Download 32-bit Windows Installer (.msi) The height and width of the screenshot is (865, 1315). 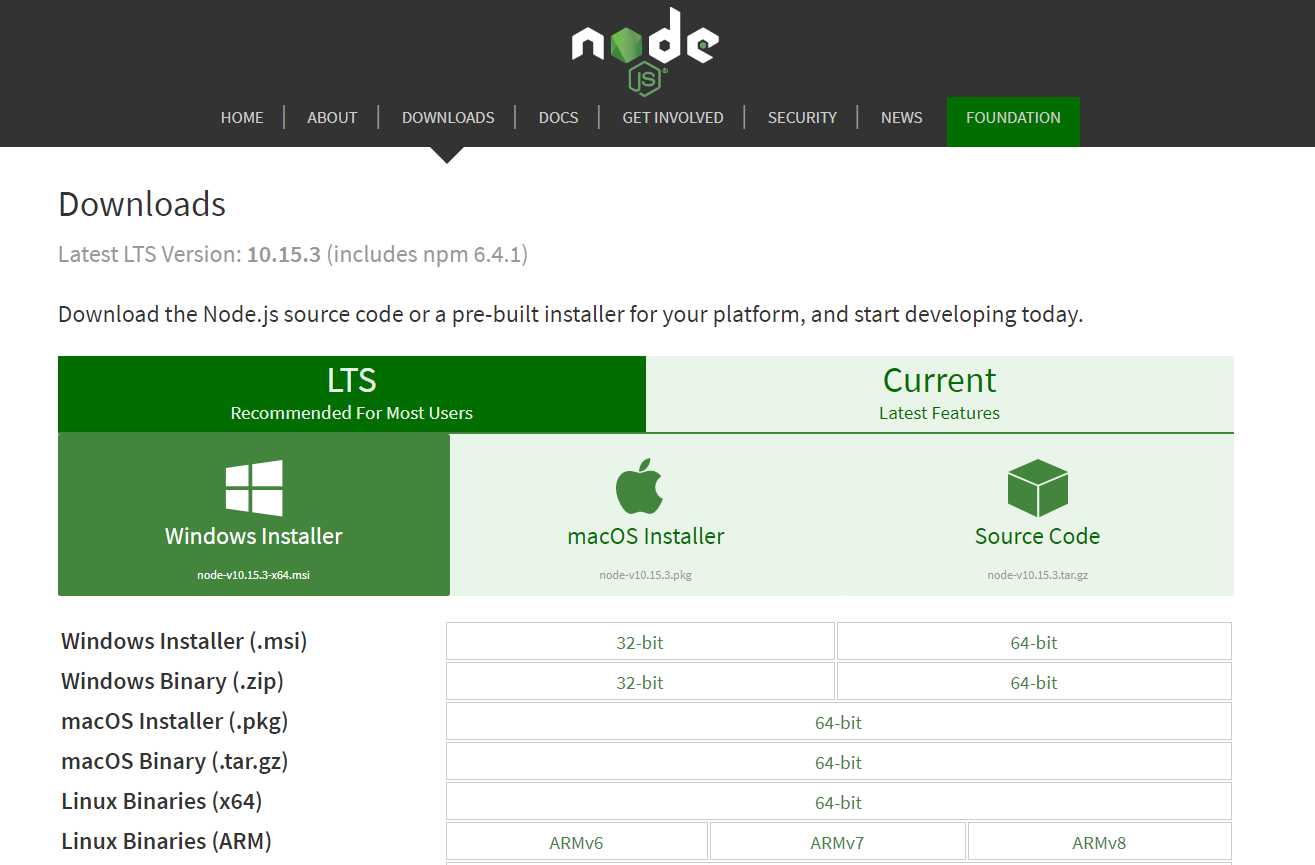tap(640, 642)
